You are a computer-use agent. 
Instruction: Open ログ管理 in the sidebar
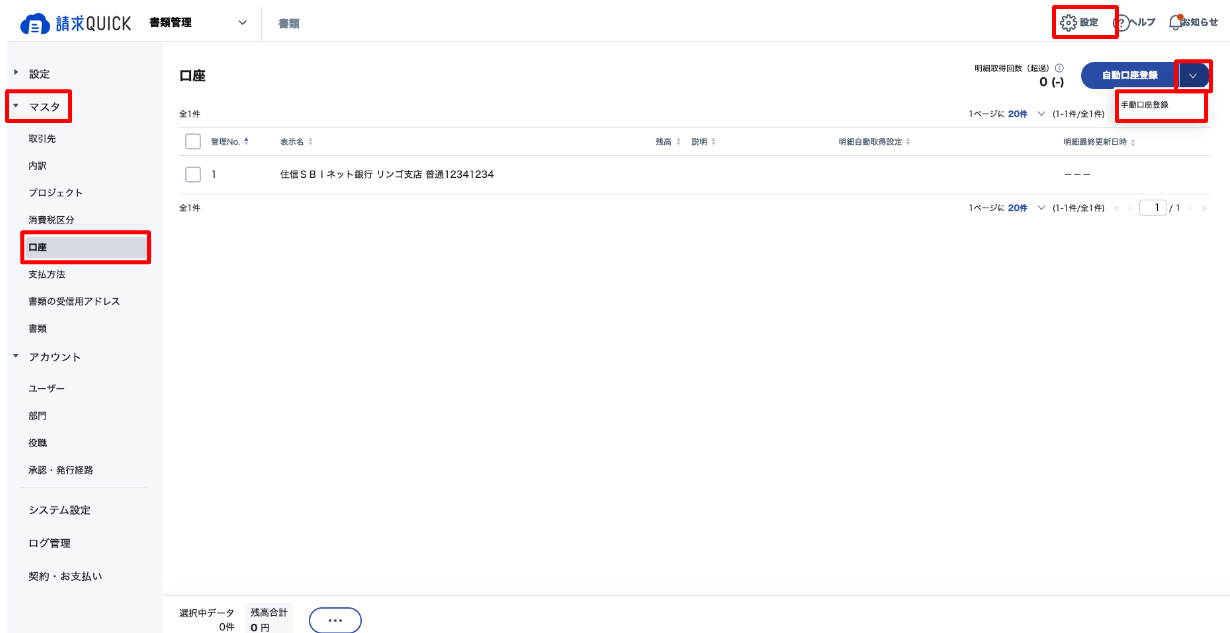49,543
